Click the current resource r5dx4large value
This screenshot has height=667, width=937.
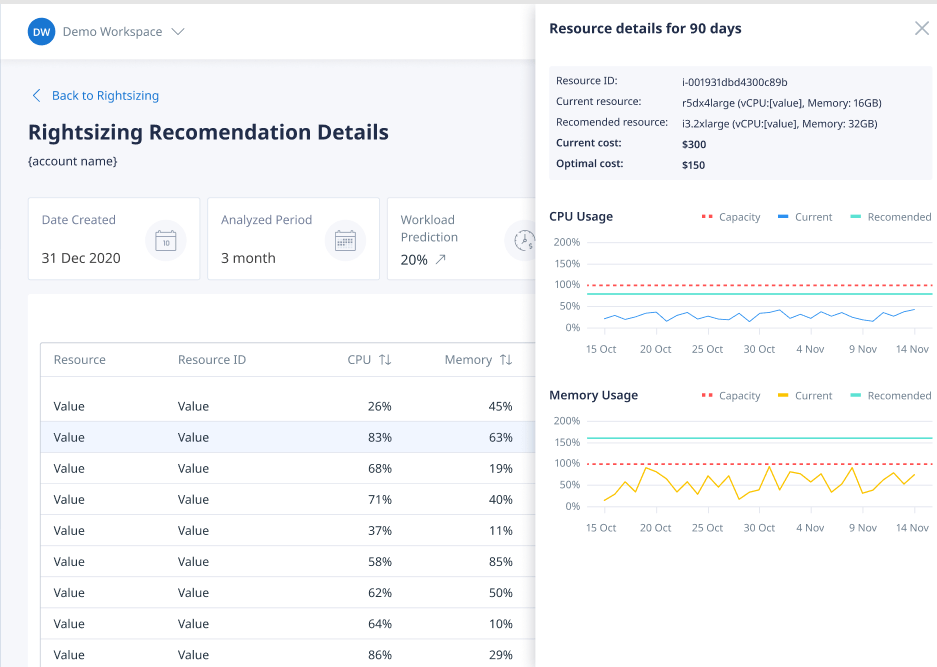point(782,103)
